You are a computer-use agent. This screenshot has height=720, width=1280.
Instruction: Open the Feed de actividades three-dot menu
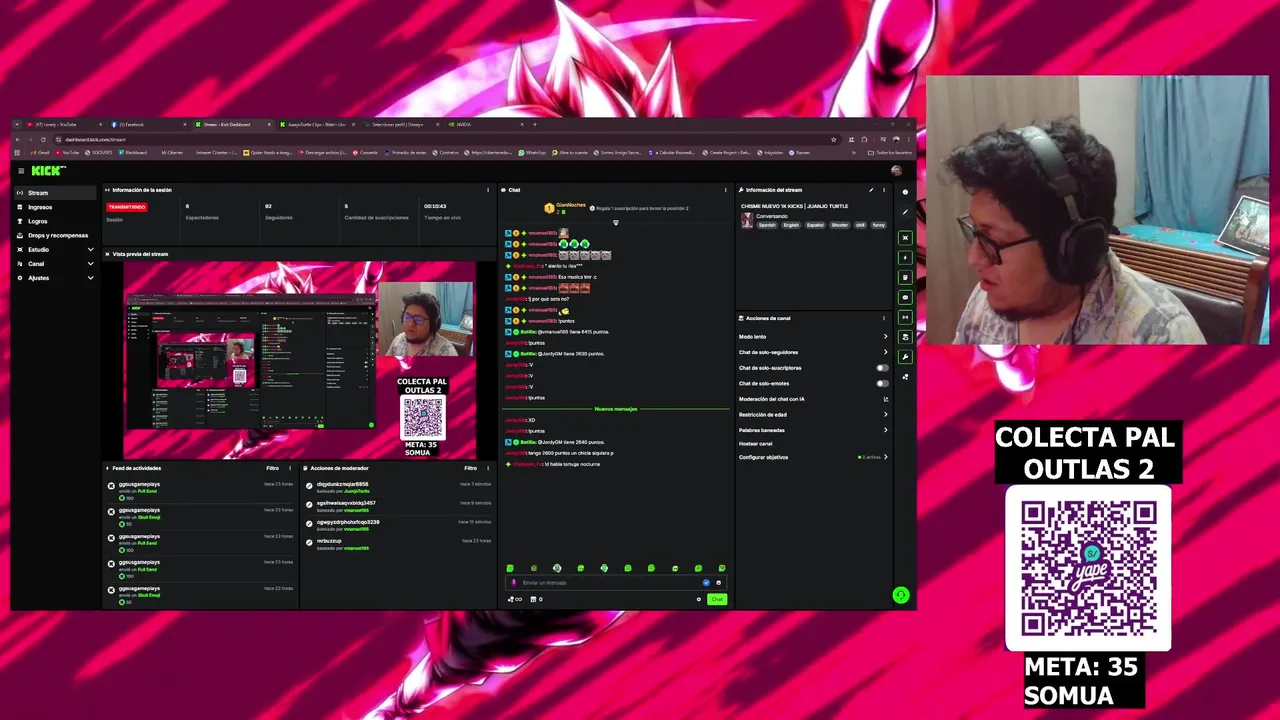(290, 468)
